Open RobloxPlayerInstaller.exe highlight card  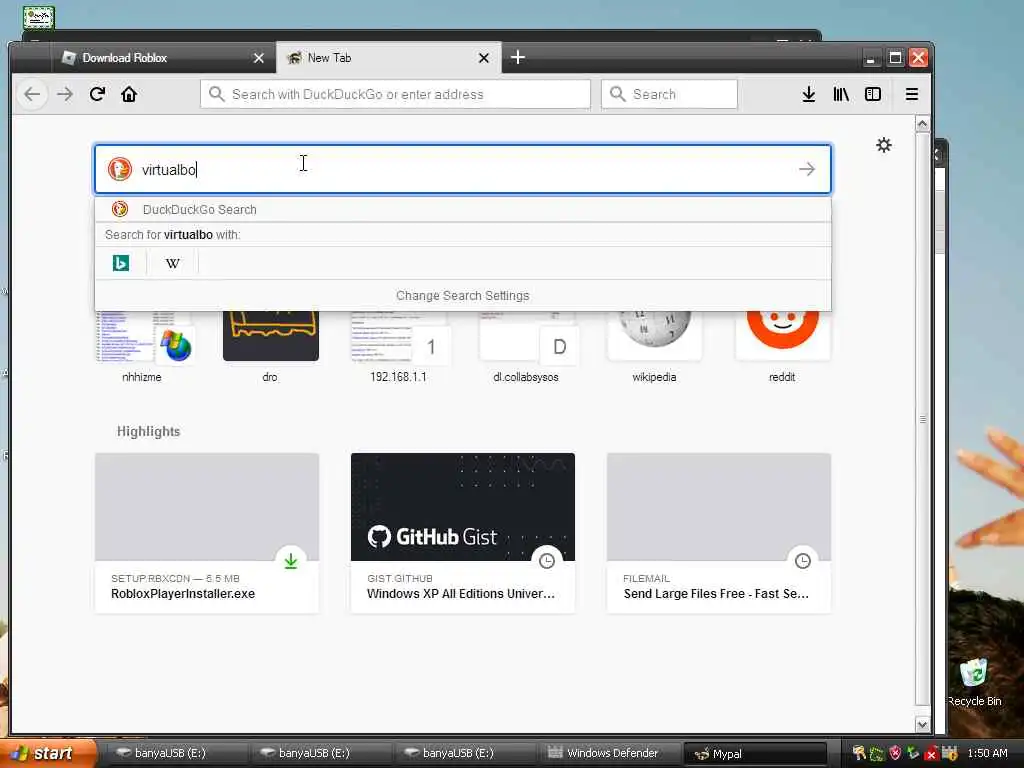(207, 533)
